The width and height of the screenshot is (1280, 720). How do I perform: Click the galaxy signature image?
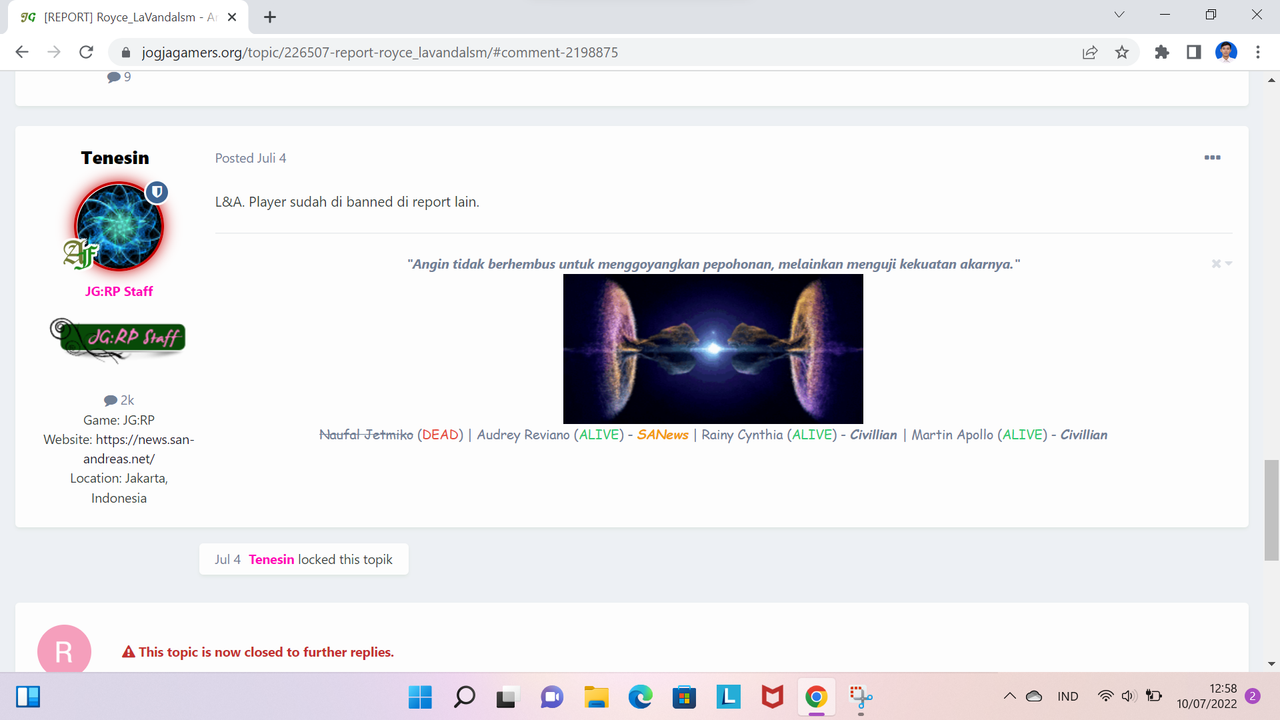[x=713, y=349]
